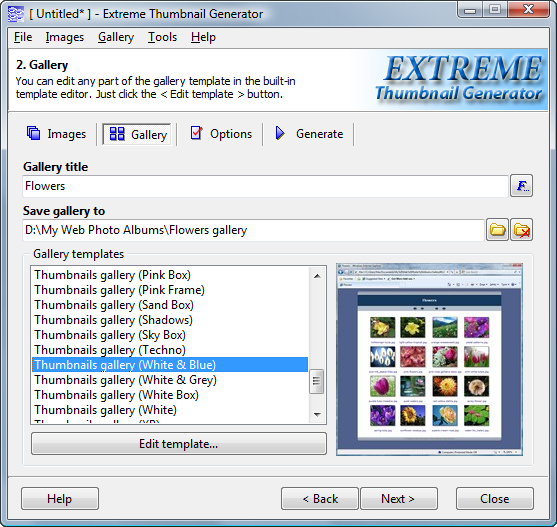Open the gallery title font picker icon

pyautogui.click(x=521, y=185)
